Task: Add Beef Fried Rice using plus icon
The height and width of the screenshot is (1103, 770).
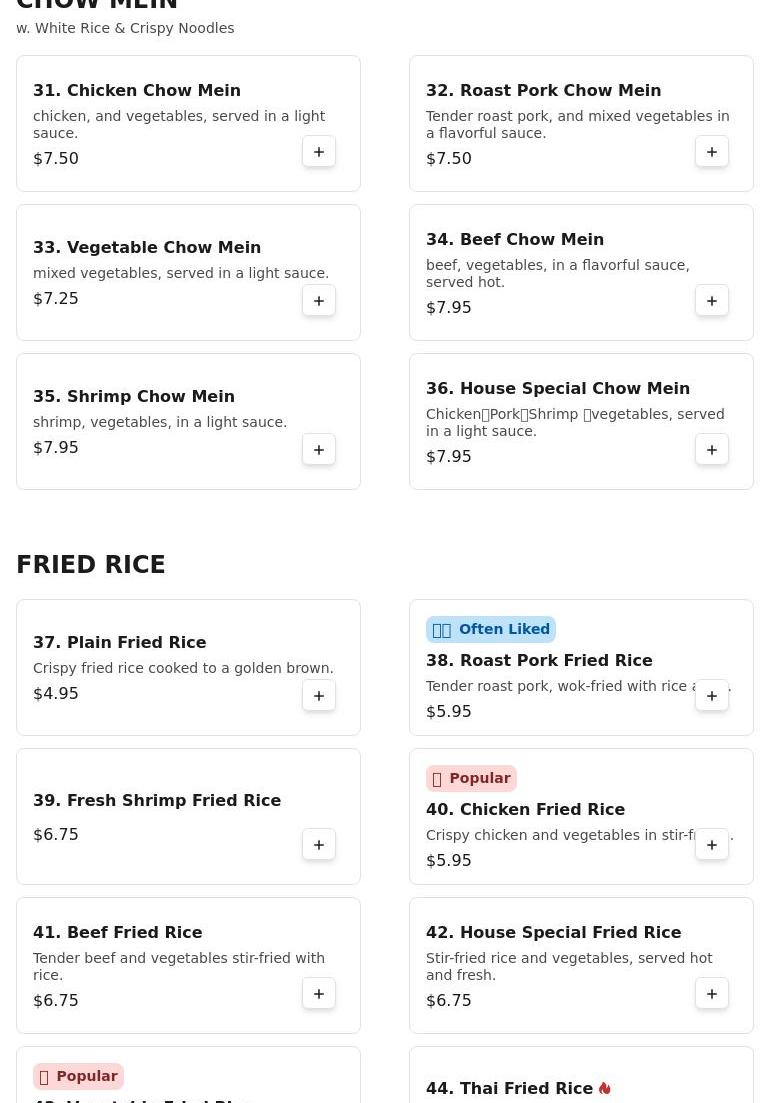Action: click(319, 994)
